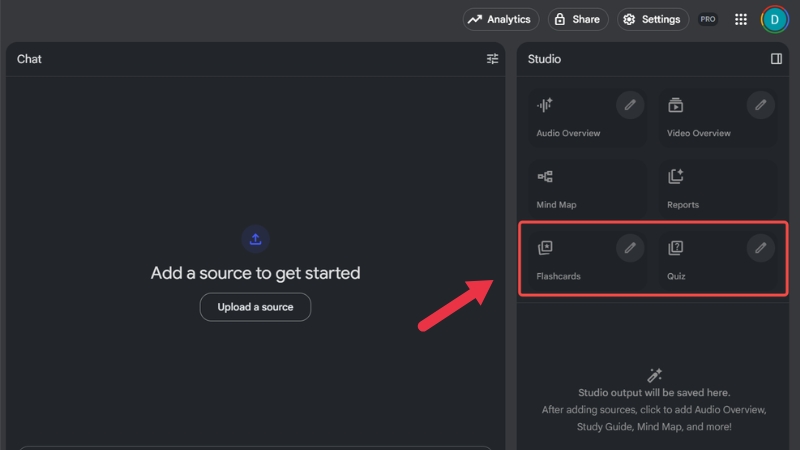Collapse the Studio panel
The width and height of the screenshot is (800, 450).
[x=776, y=59]
